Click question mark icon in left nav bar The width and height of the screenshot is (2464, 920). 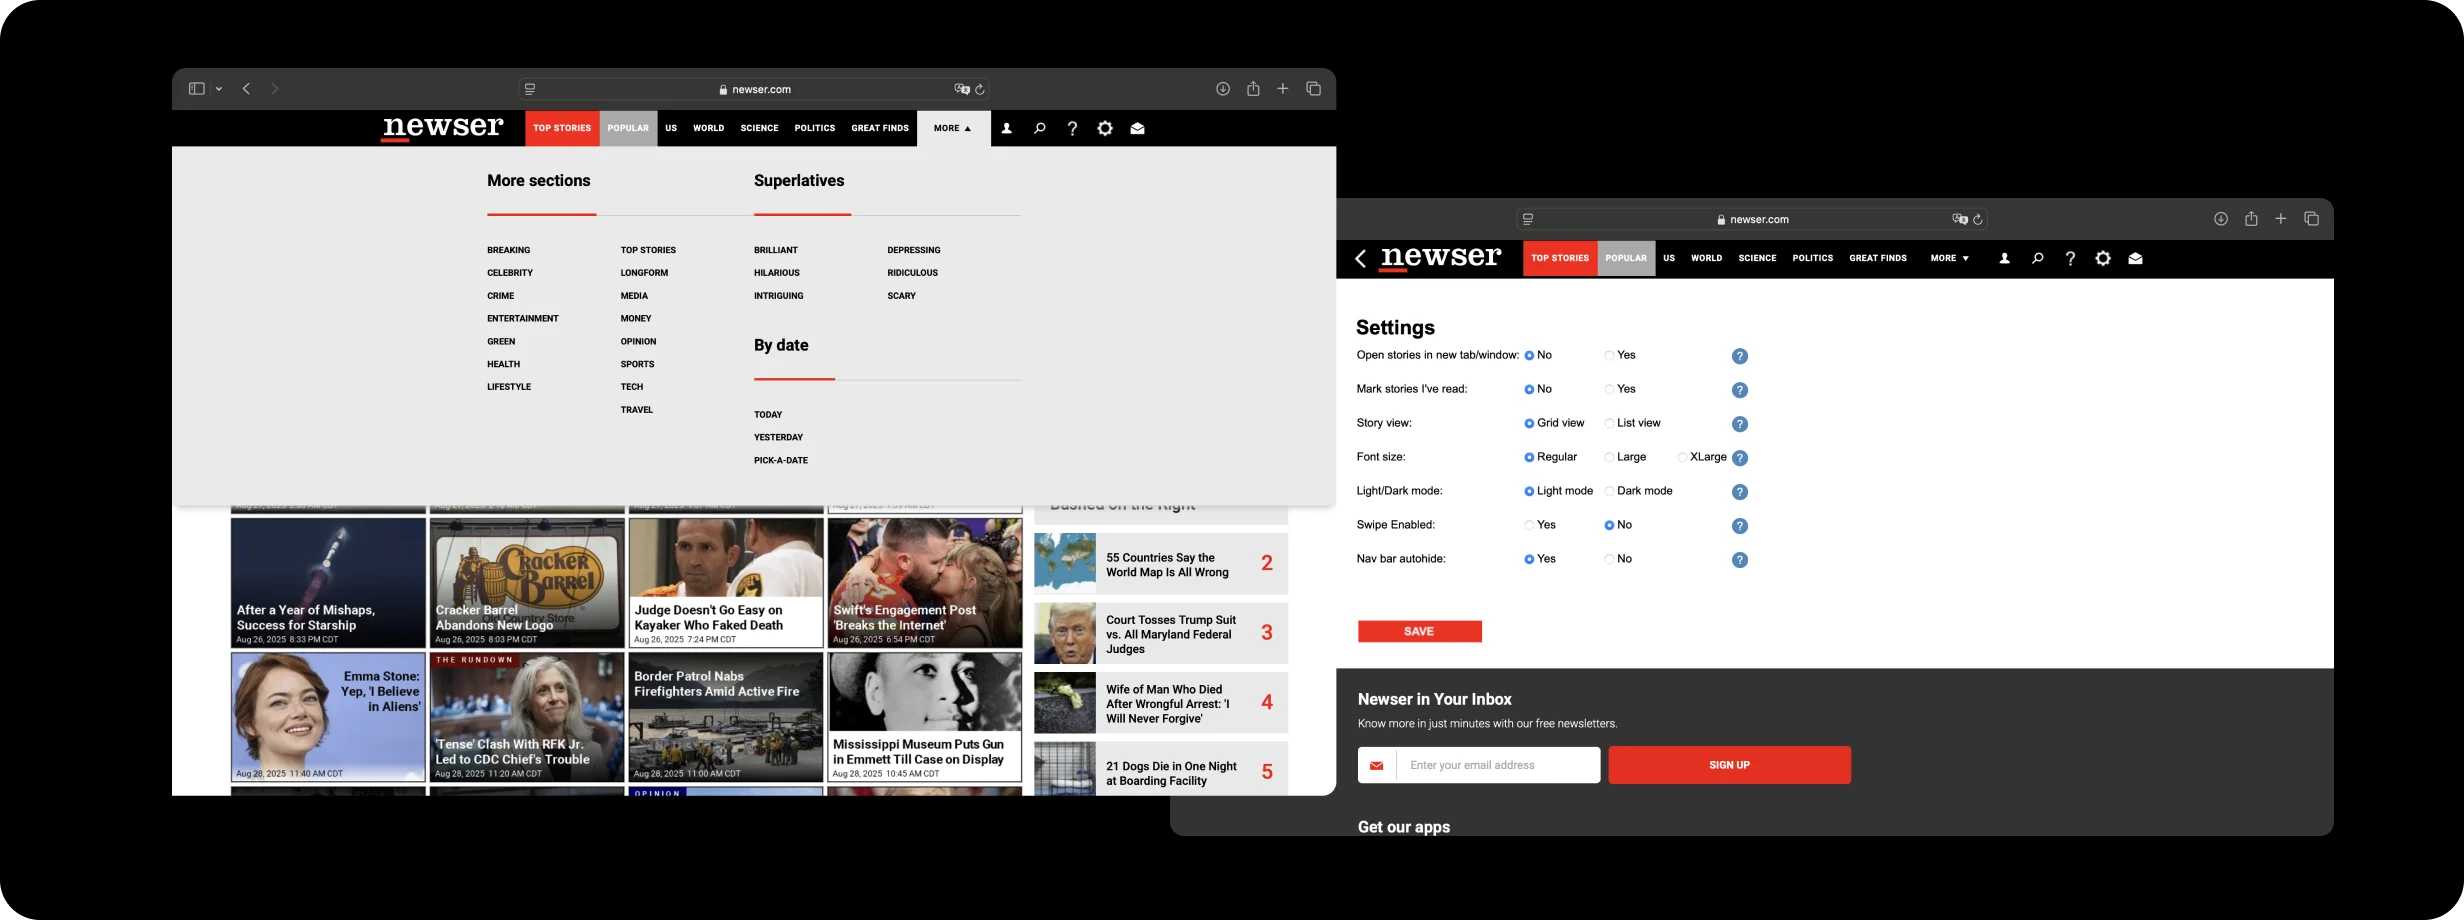[1072, 129]
